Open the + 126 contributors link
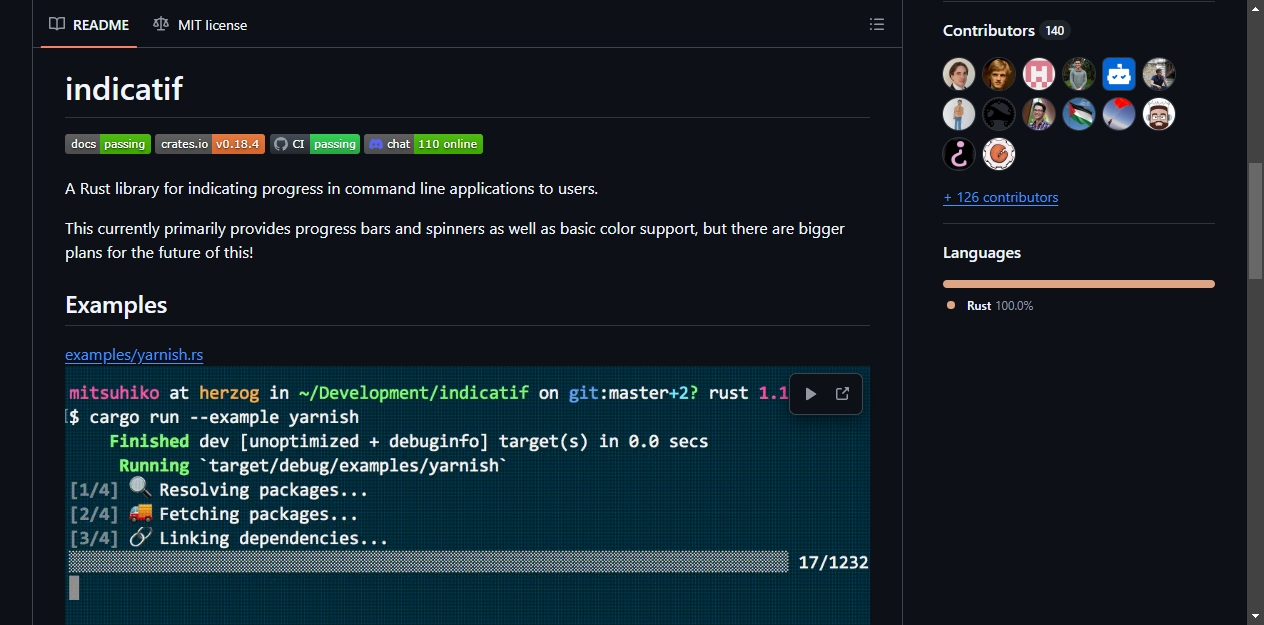 point(1000,197)
